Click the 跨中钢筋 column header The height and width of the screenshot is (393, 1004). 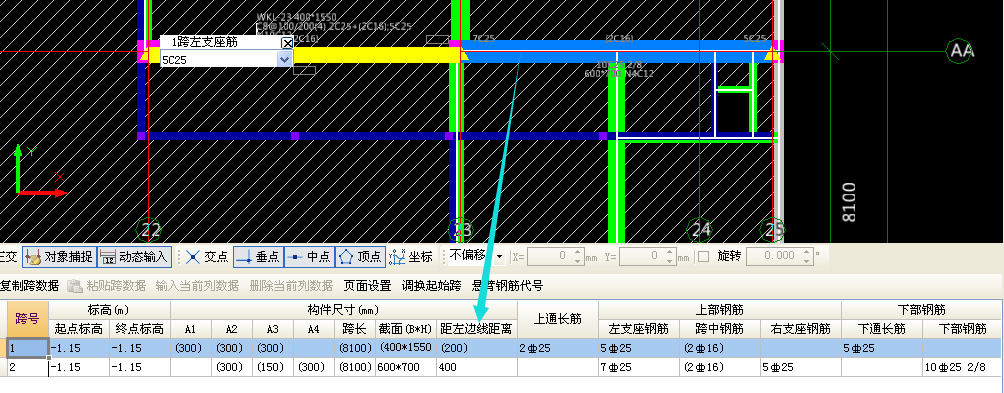click(x=720, y=329)
